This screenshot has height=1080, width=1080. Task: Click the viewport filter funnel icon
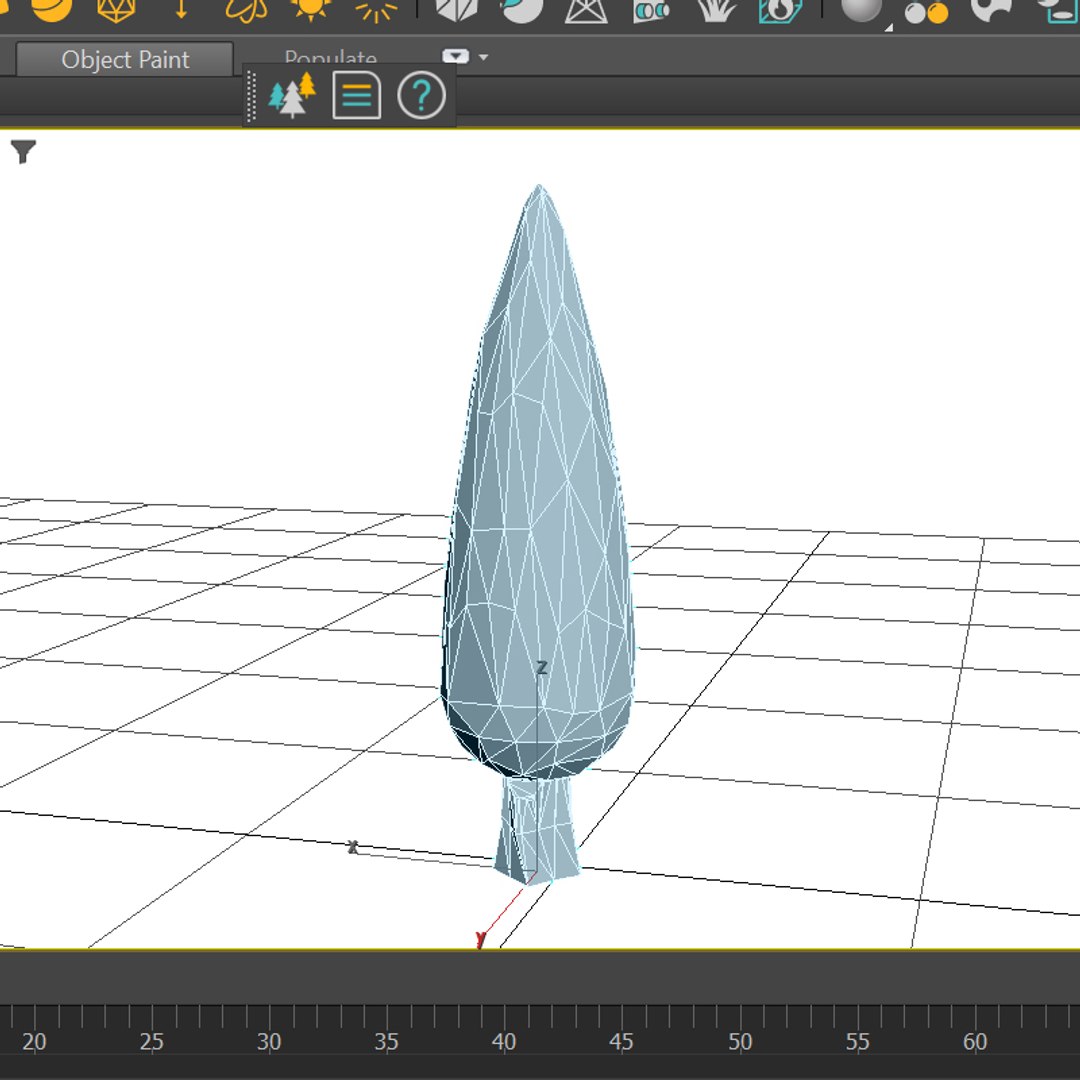point(23,152)
